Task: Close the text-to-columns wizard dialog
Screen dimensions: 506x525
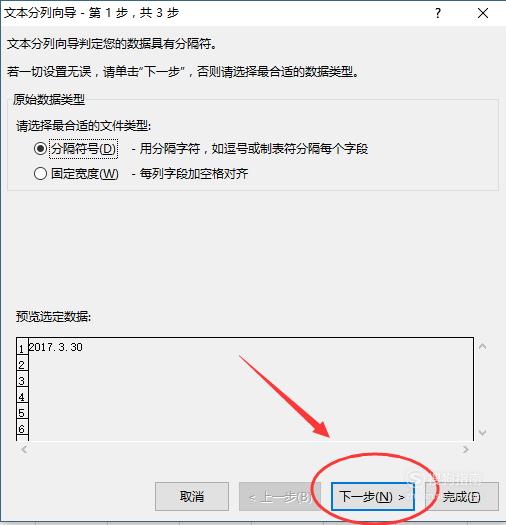Action: 483,13
